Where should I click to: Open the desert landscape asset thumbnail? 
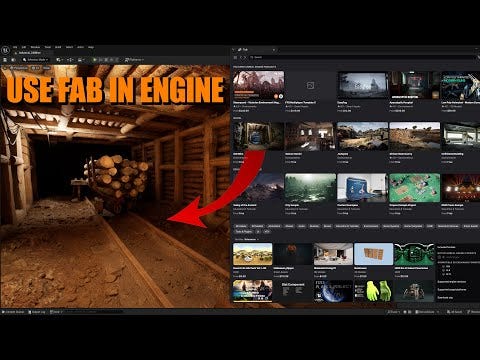click(252, 254)
